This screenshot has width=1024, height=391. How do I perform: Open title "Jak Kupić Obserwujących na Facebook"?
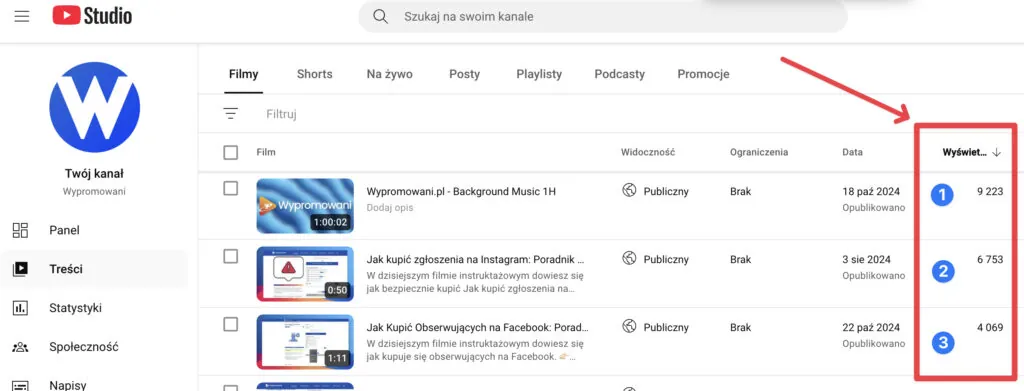(x=477, y=327)
